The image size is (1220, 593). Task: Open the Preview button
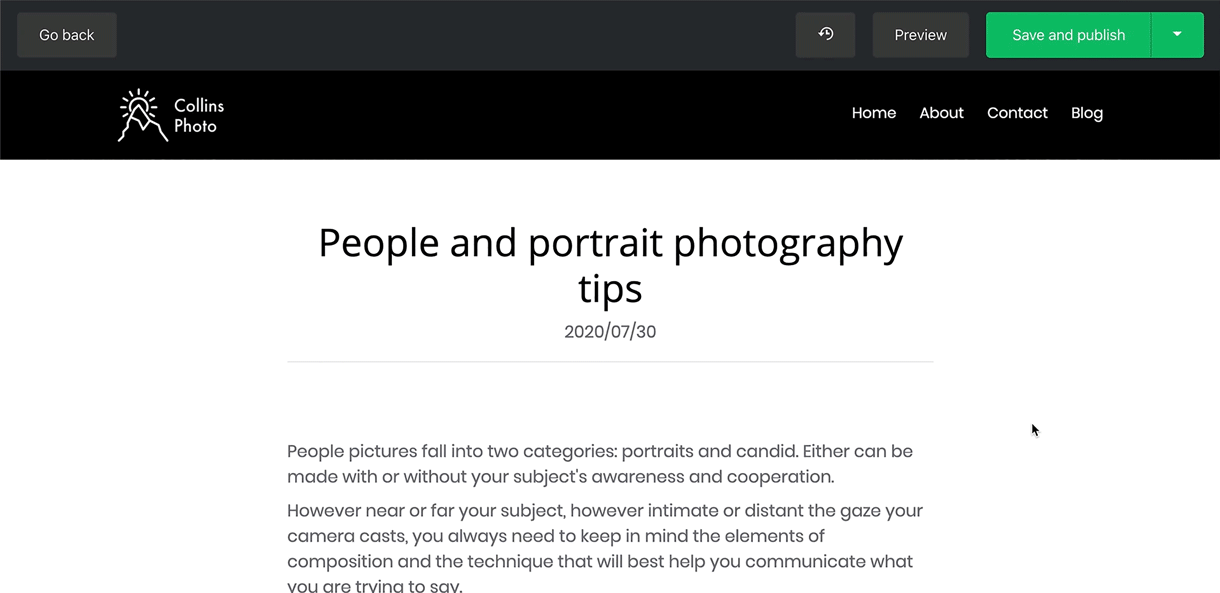920,35
